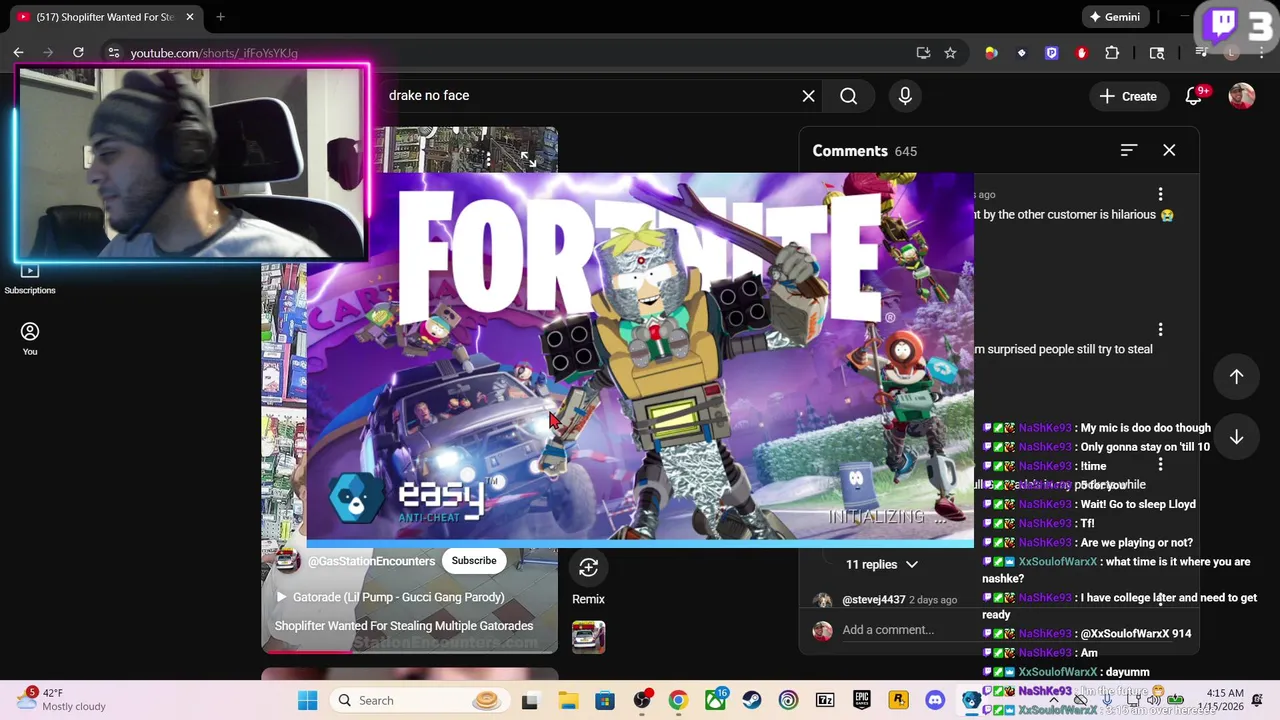Open YouTube account avatar menu
Viewport: 1280px width, 720px height.
[1241, 96]
